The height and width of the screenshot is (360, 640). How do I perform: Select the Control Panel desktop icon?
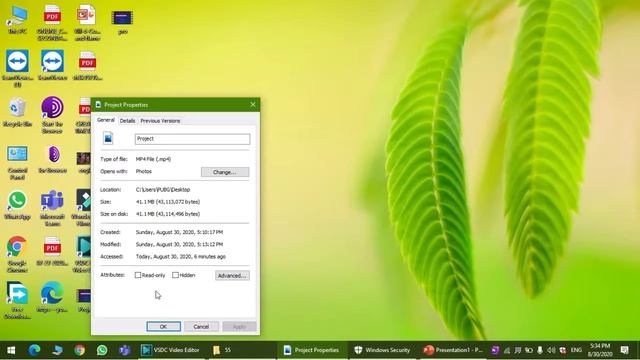(x=17, y=162)
